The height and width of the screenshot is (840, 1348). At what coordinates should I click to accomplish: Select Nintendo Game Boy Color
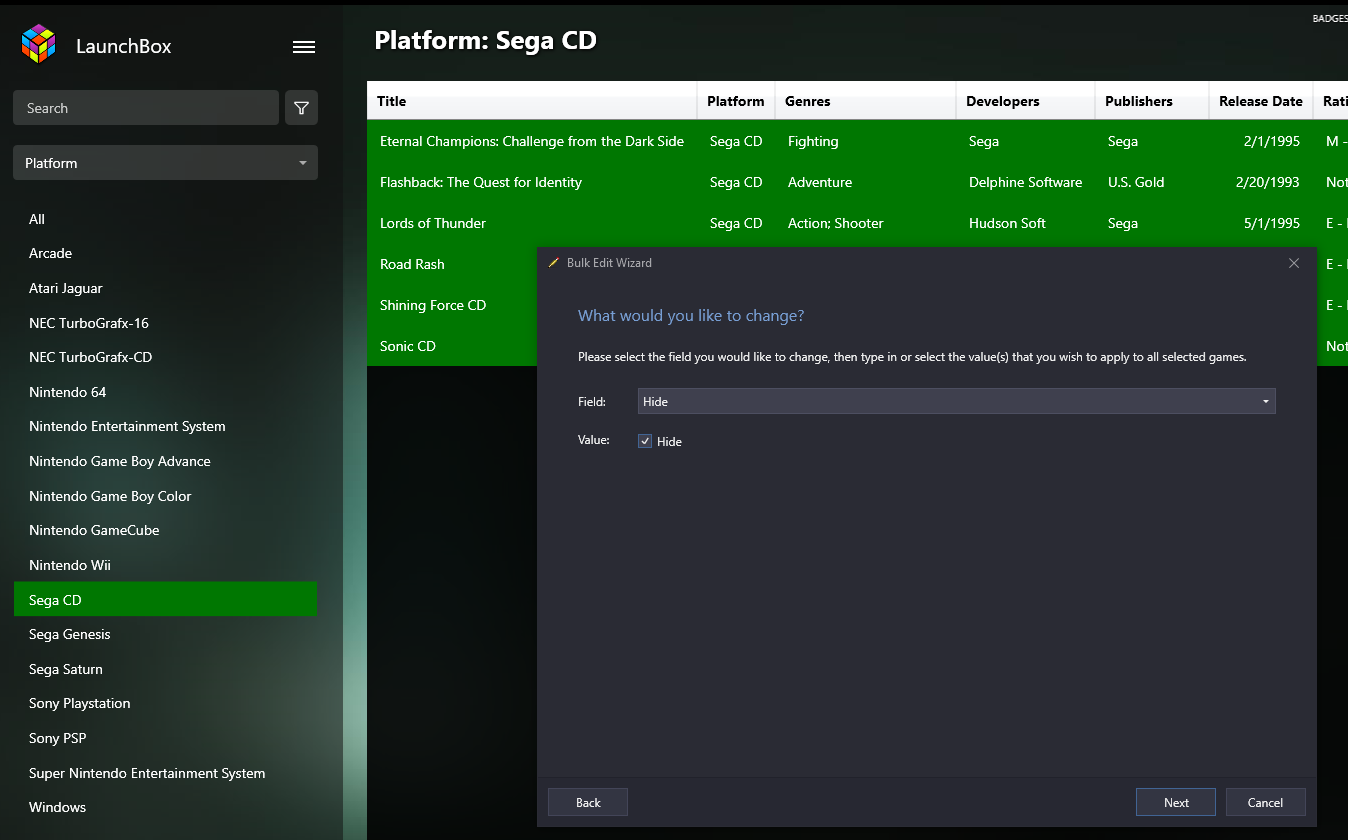coord(165,496)
